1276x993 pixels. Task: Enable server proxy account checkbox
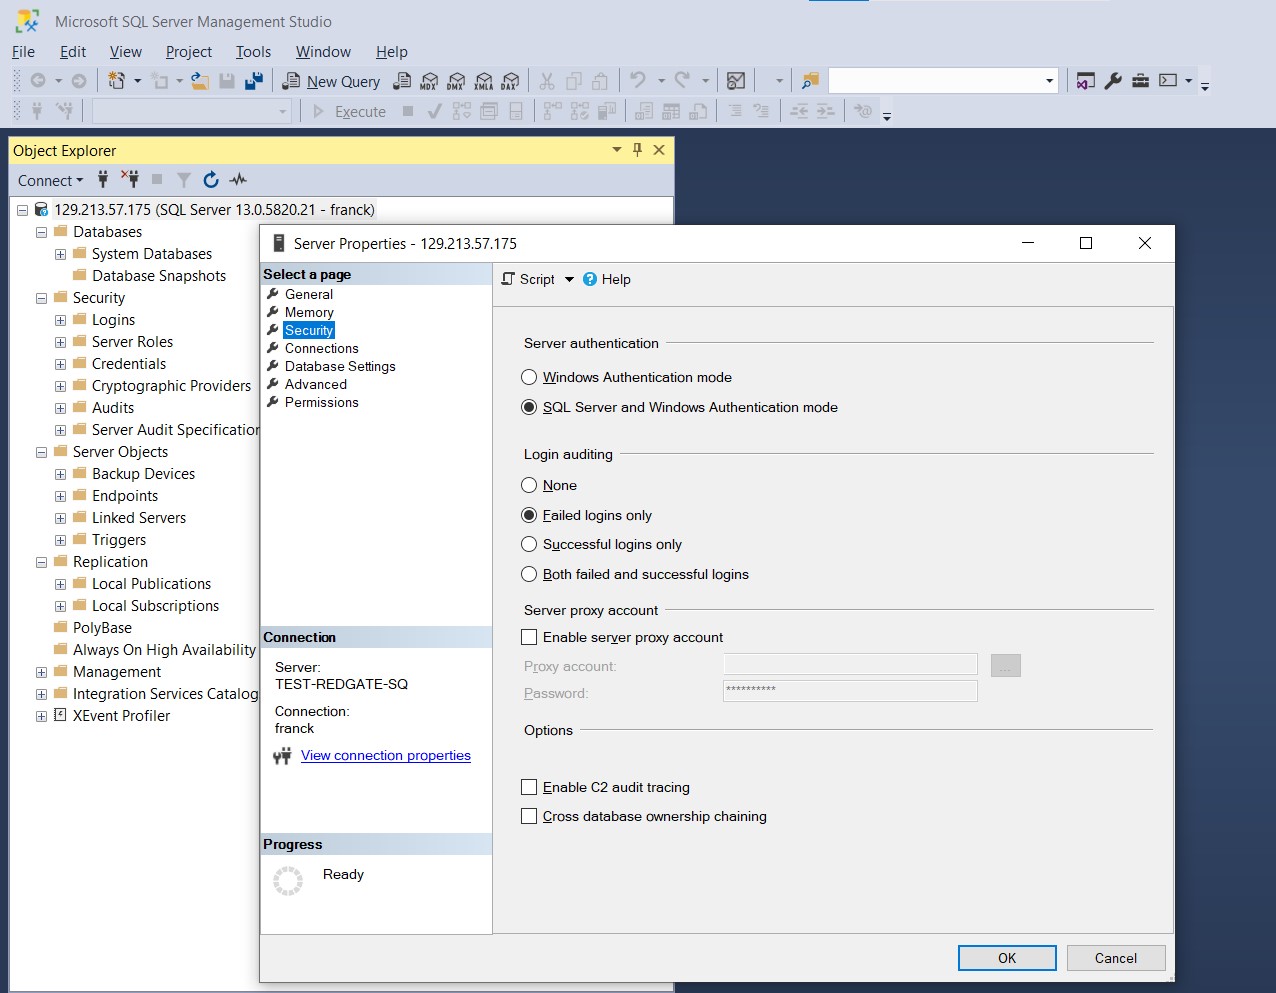tap(529, 637)
